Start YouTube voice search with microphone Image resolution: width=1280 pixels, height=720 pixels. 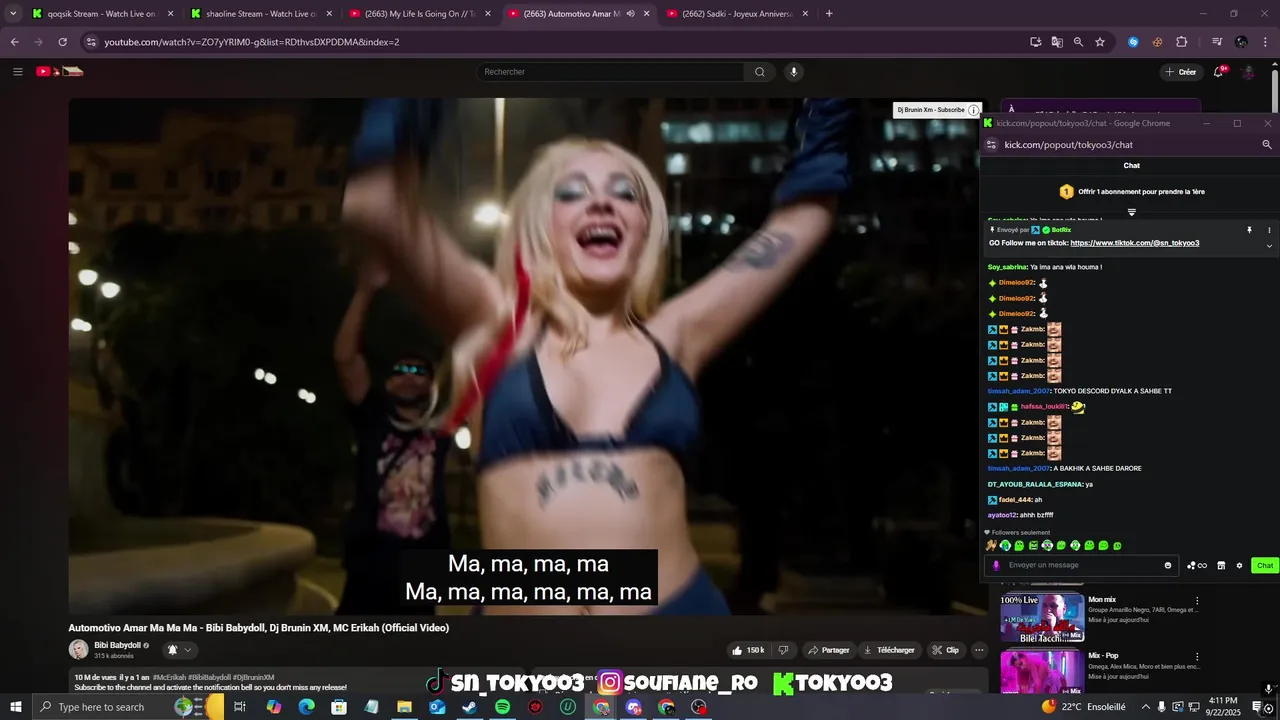pyautogui.click(x=794, y=72)
